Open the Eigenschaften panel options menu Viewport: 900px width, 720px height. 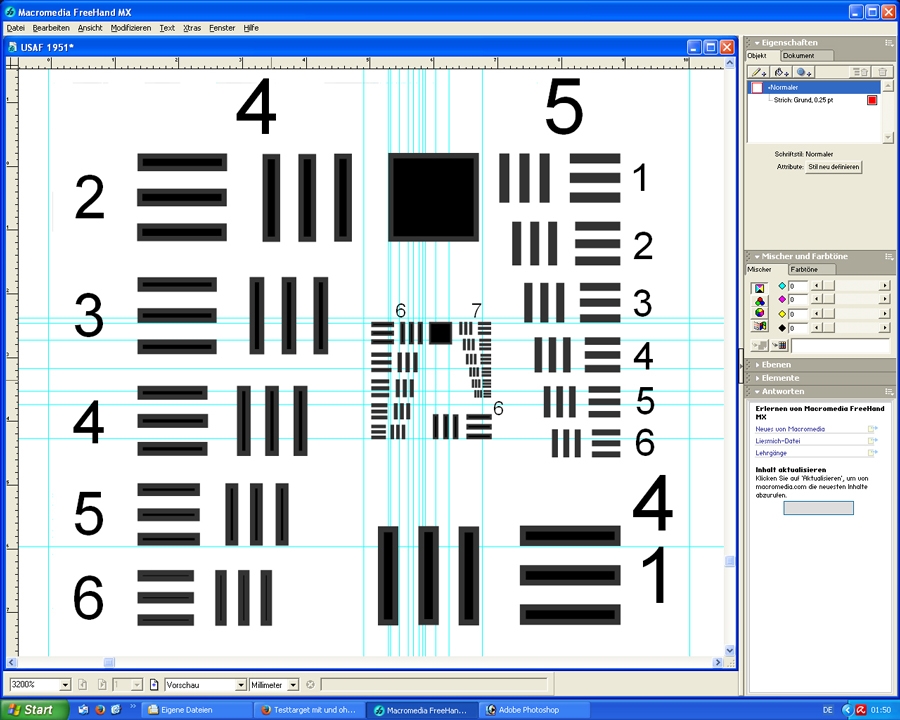(x=888, y=43)
